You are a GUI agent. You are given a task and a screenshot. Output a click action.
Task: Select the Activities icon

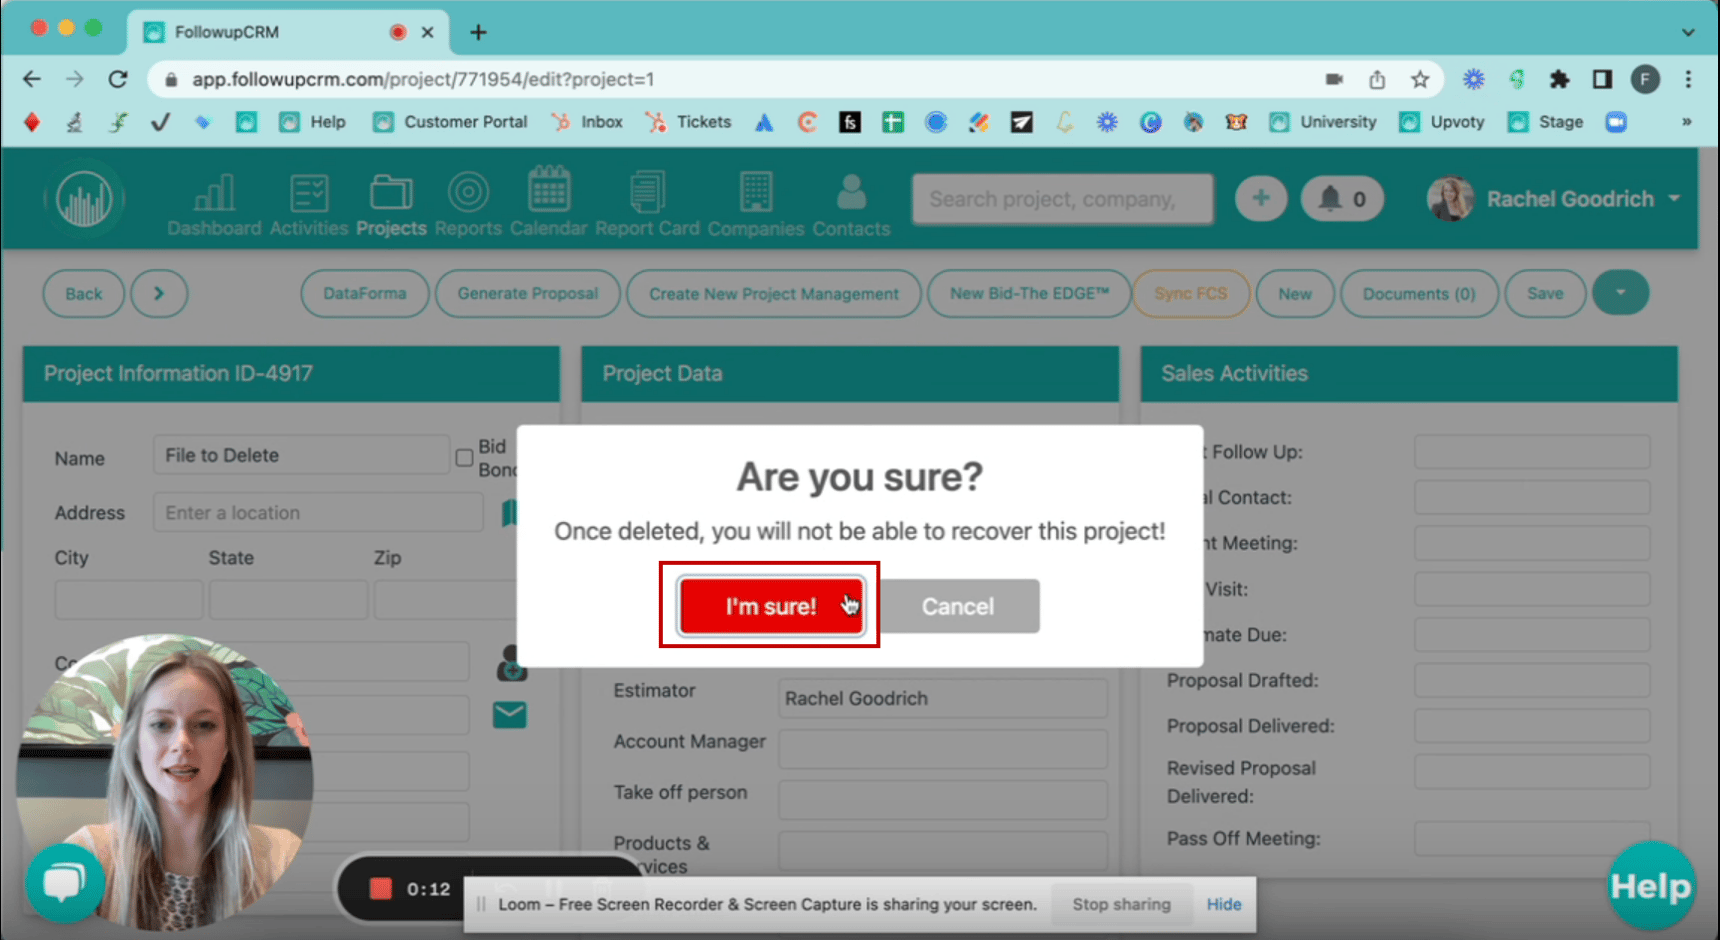pos(308,190)
